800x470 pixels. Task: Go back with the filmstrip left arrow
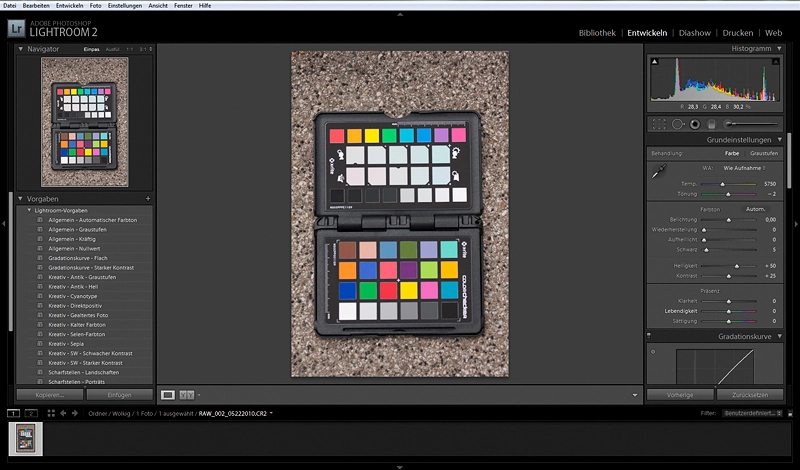click(x=63, y=413)
